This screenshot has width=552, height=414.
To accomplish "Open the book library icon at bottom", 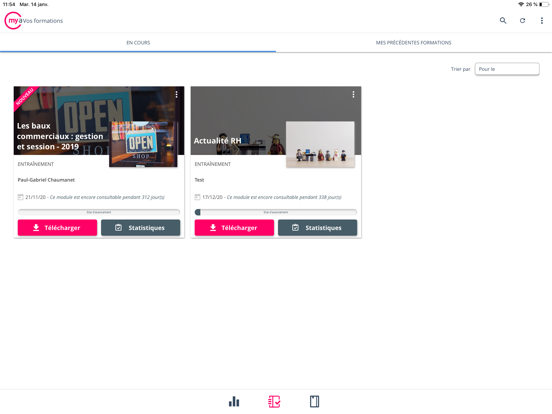I will point(314,401).
